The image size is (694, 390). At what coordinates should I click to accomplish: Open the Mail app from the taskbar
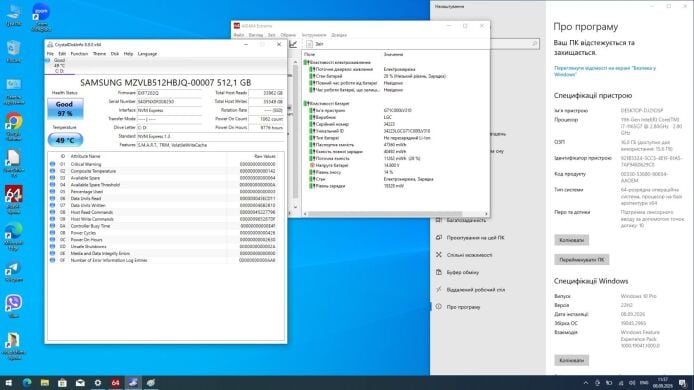(80, 382)
